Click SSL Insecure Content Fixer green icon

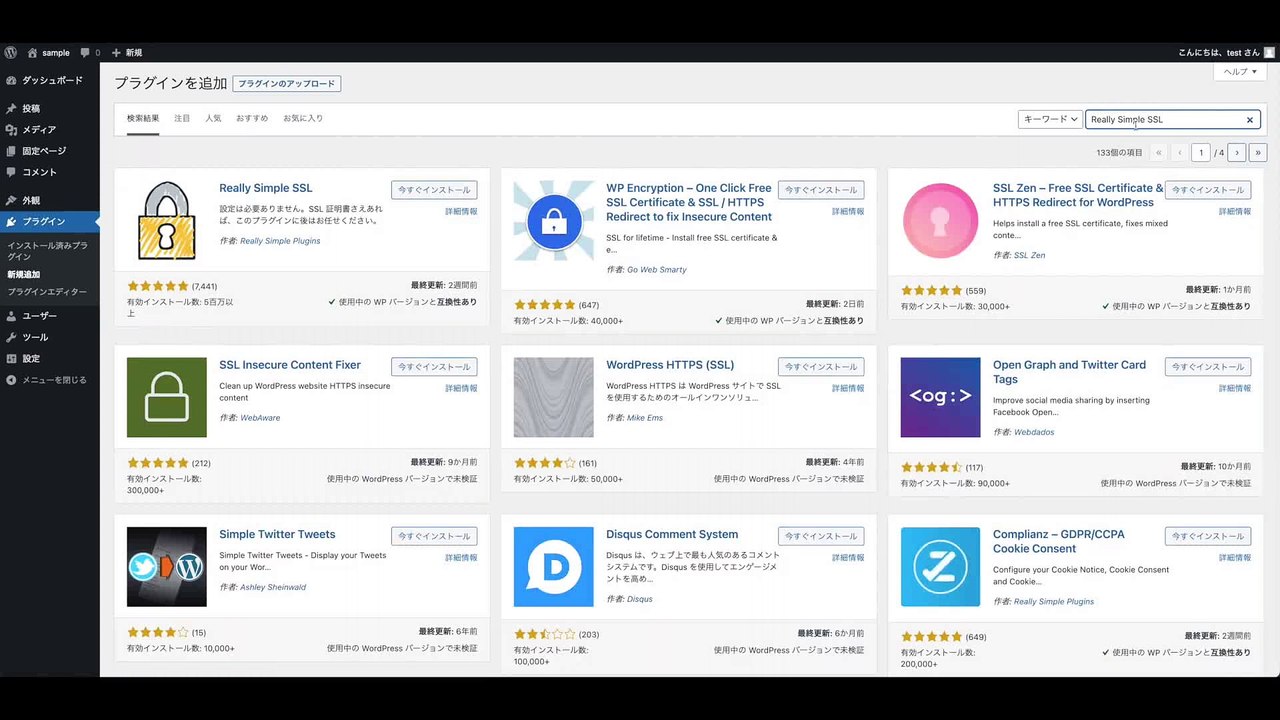tap(167, 397)
